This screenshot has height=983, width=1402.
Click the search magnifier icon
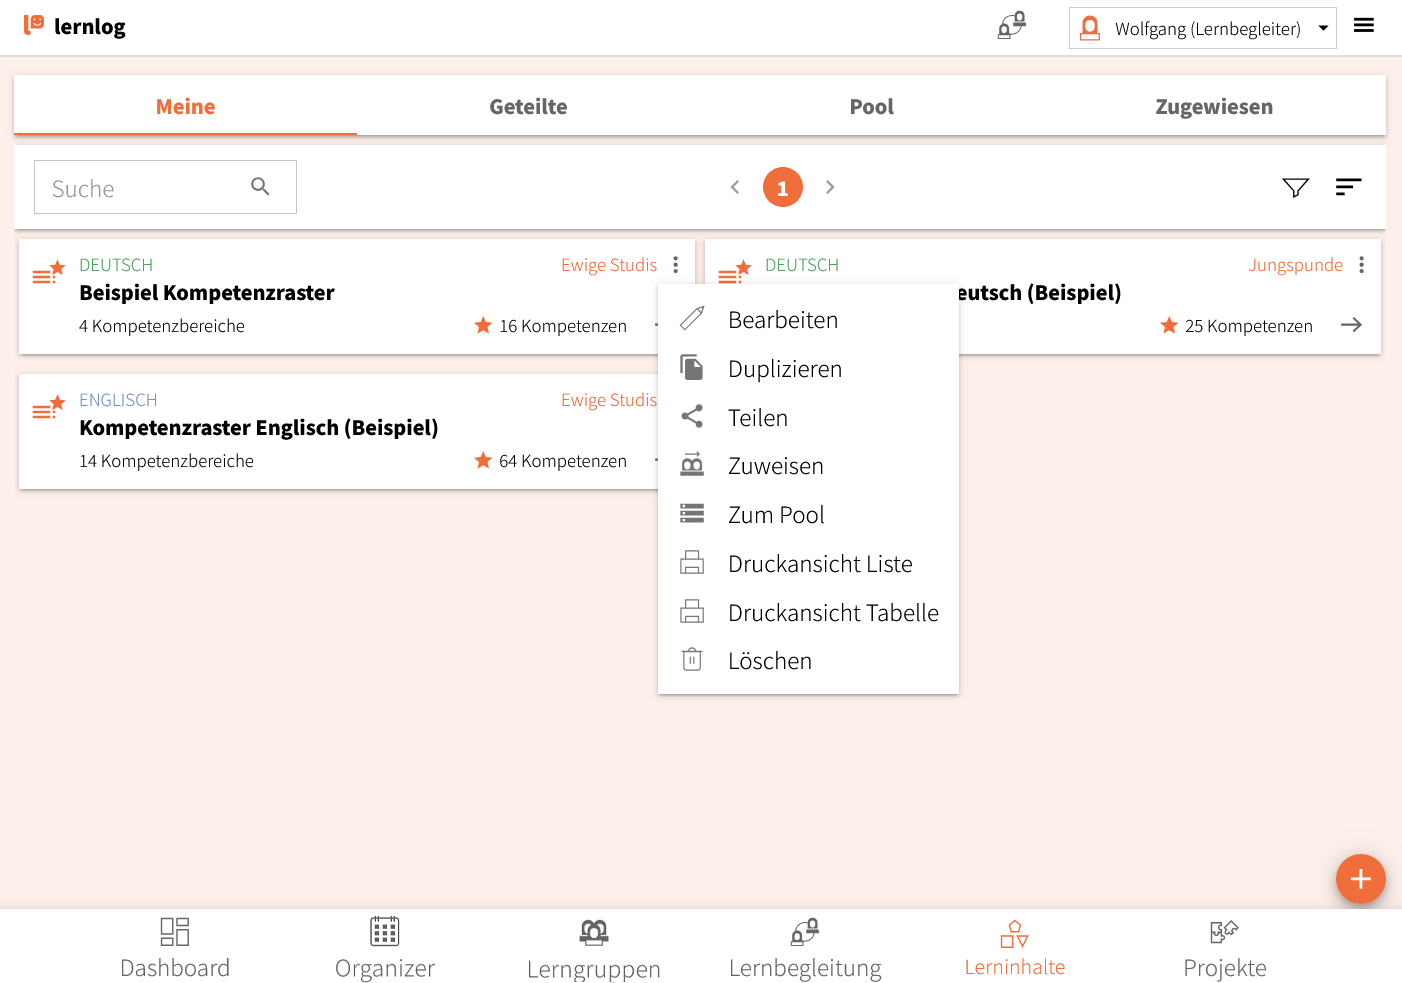tap(260, 187)
